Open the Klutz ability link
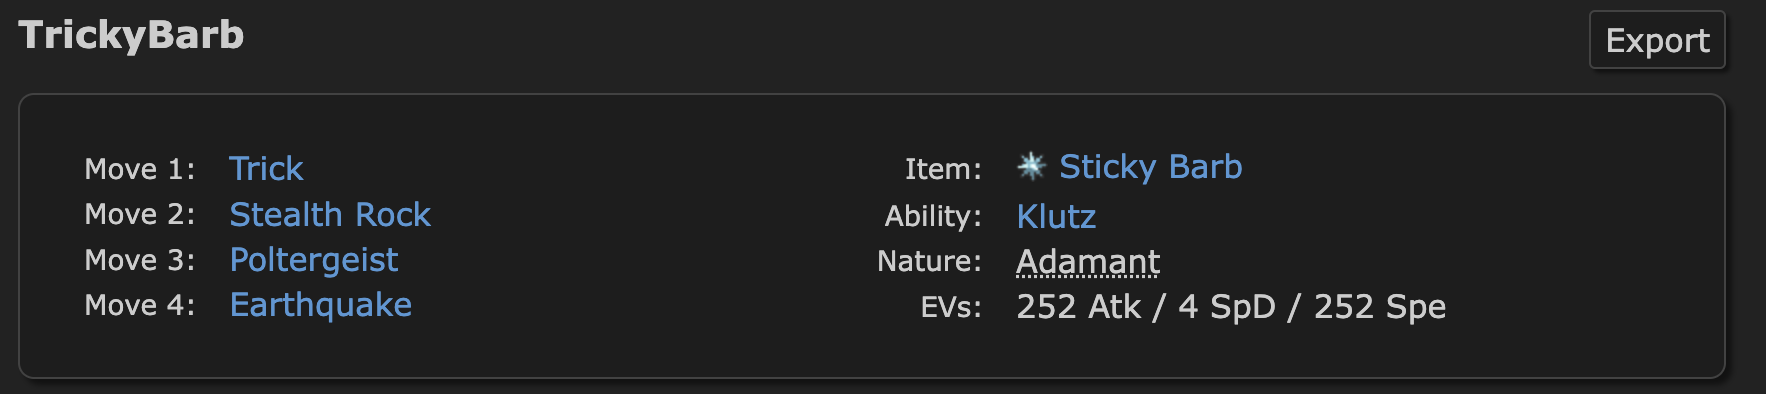This screenshot has width=1766, height=394. click(x=1056, y=216)
